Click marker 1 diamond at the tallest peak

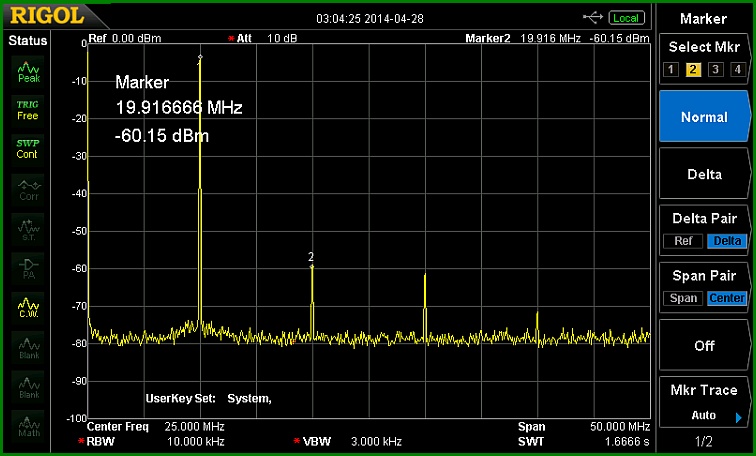pos(200,57)
